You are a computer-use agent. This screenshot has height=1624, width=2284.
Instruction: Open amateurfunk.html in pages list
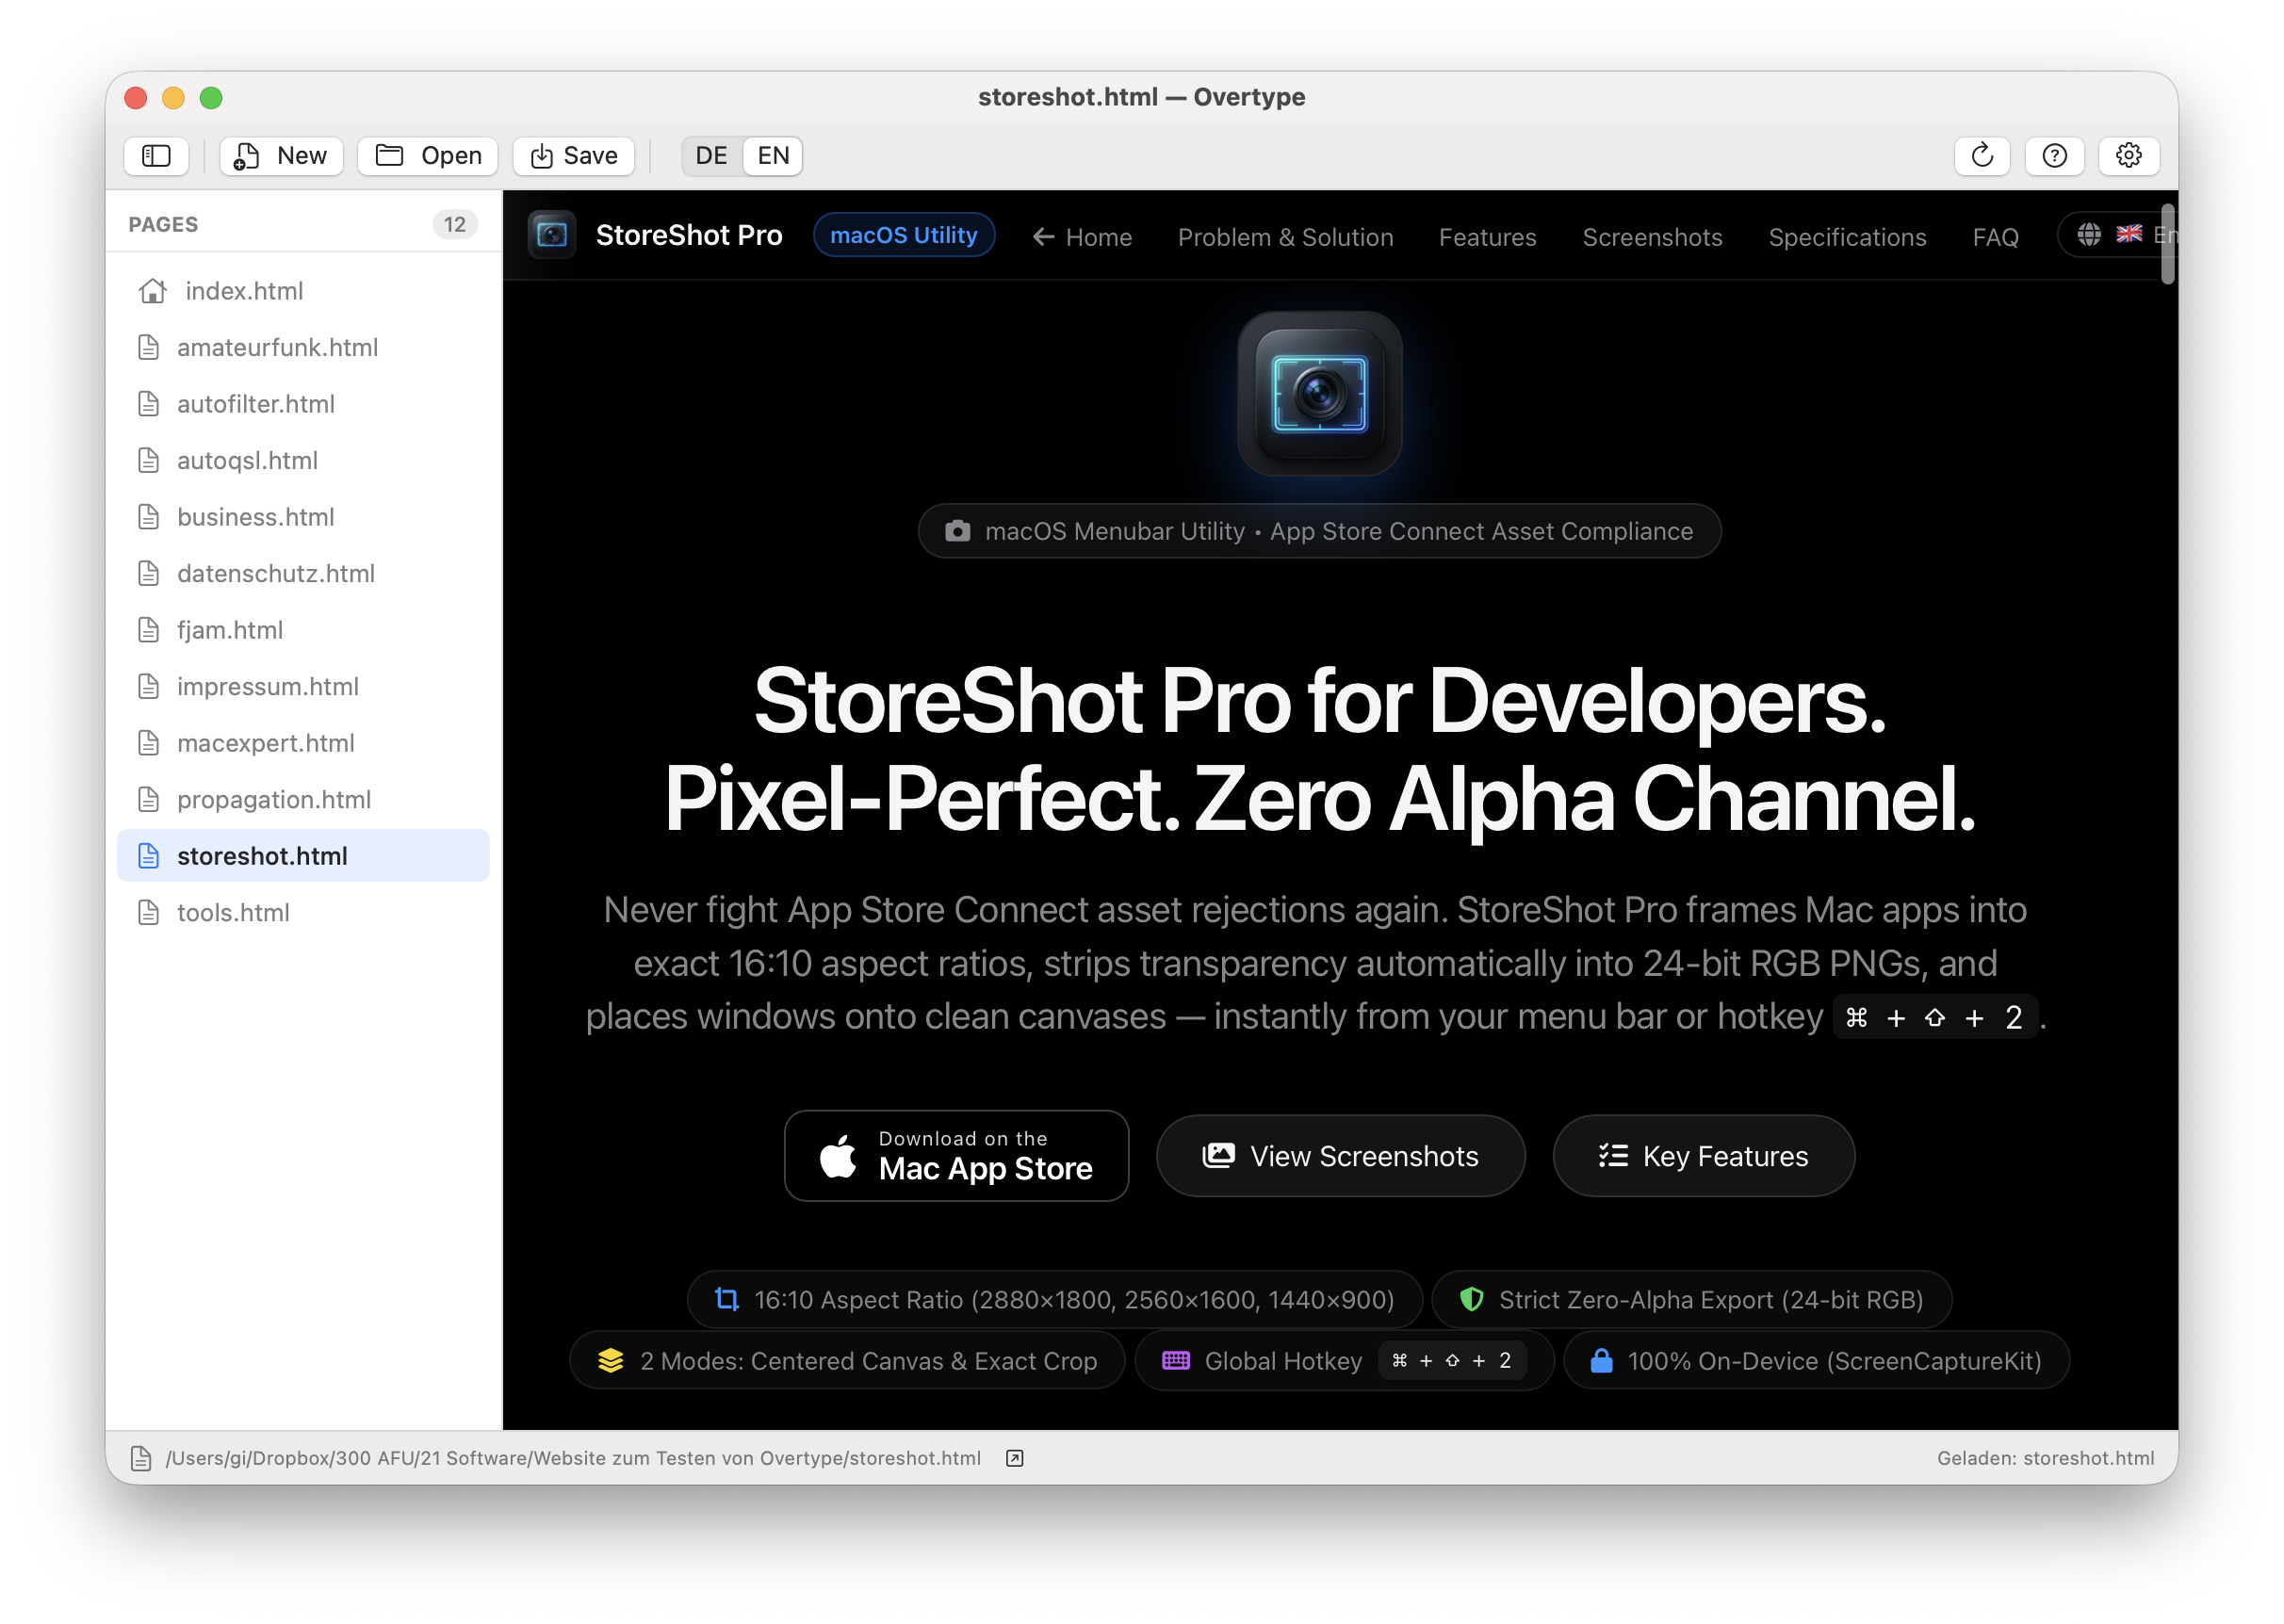pyautogui.click(x=303, y=348)
